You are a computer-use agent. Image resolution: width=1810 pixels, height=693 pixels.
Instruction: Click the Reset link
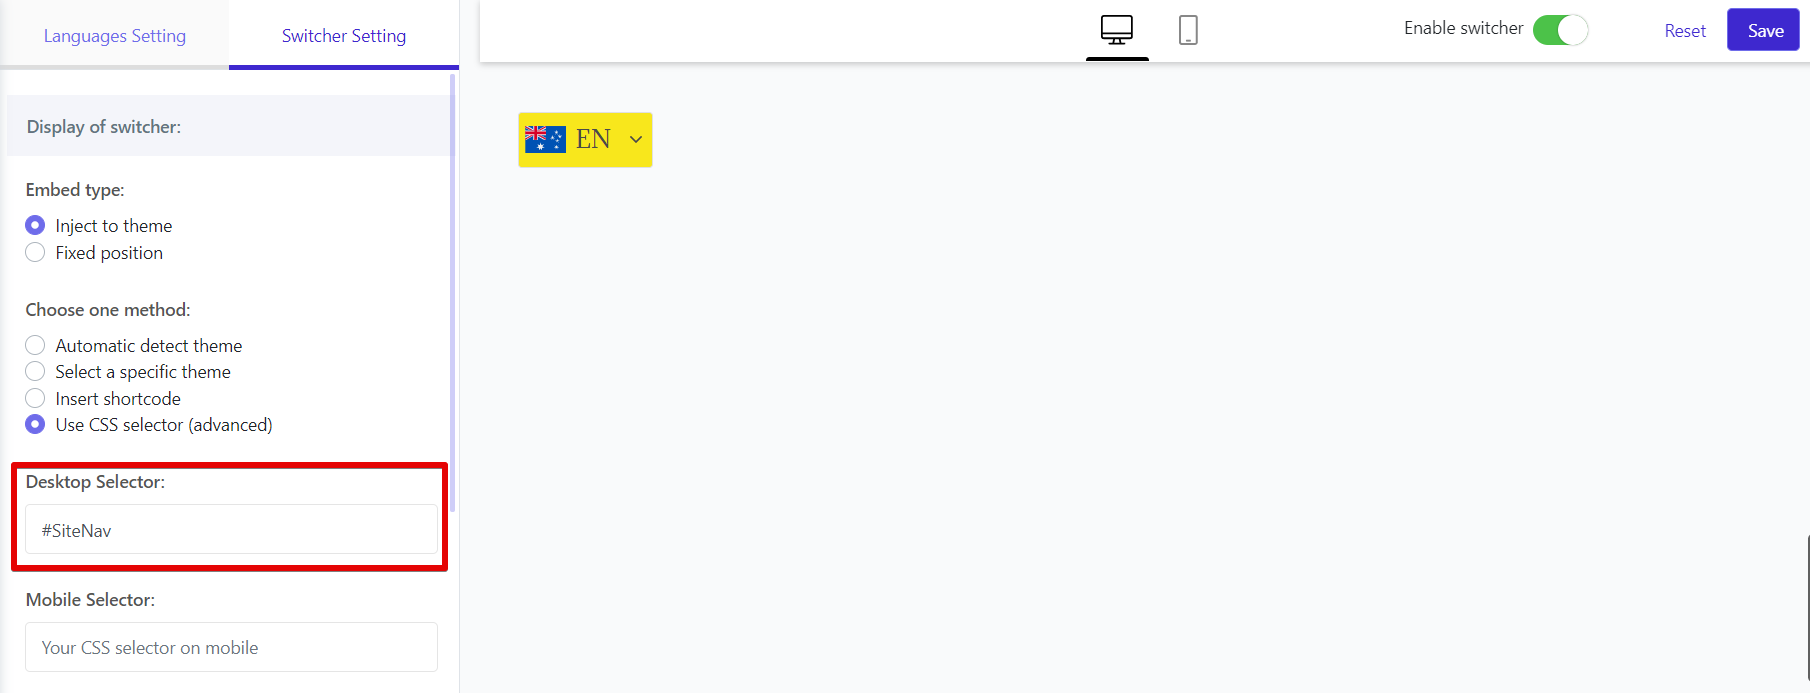(1685, 31)
